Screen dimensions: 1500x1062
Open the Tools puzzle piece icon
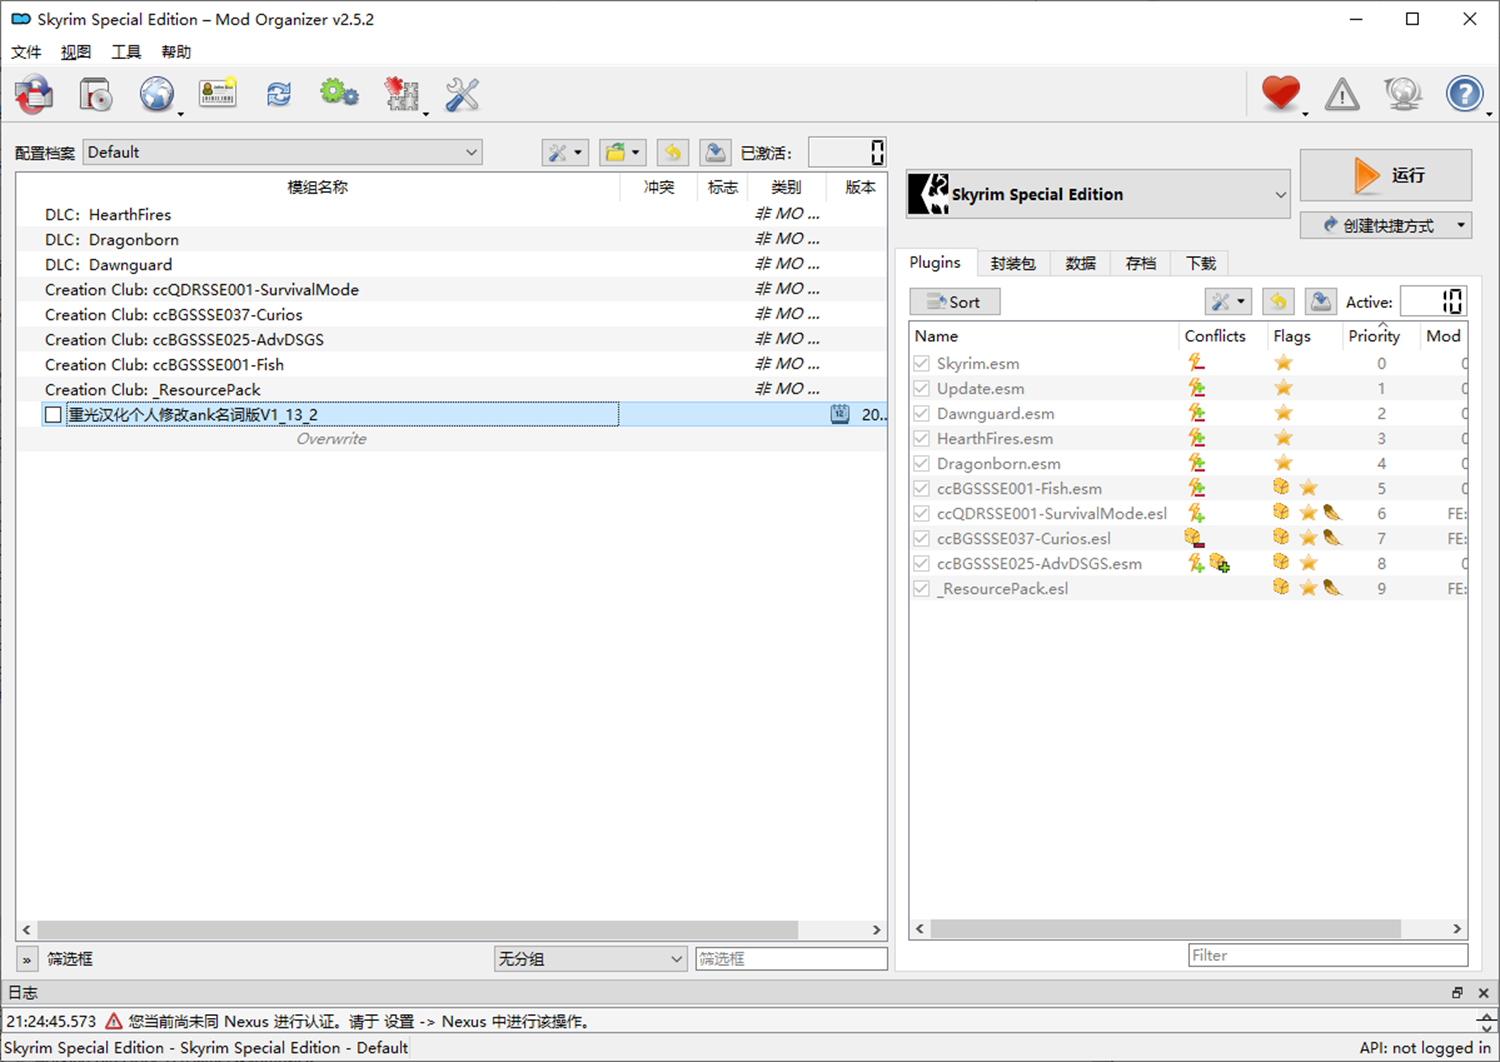[402, 95]
